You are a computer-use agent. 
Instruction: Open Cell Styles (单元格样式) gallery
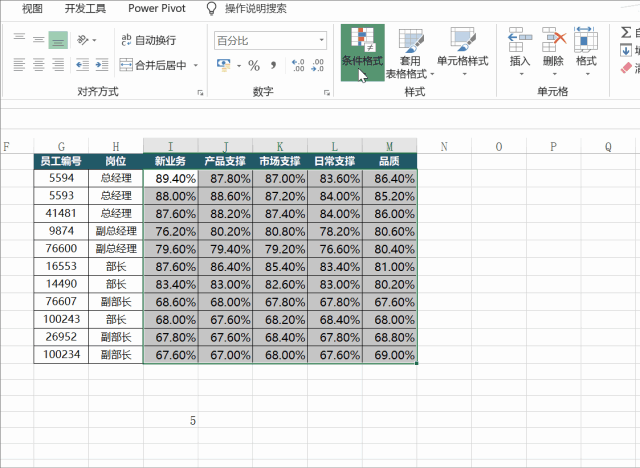point(462,50)
